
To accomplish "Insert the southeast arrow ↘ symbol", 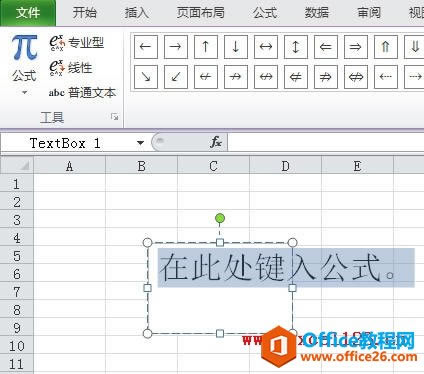I will pyautogui.click(x=146, y=77).
